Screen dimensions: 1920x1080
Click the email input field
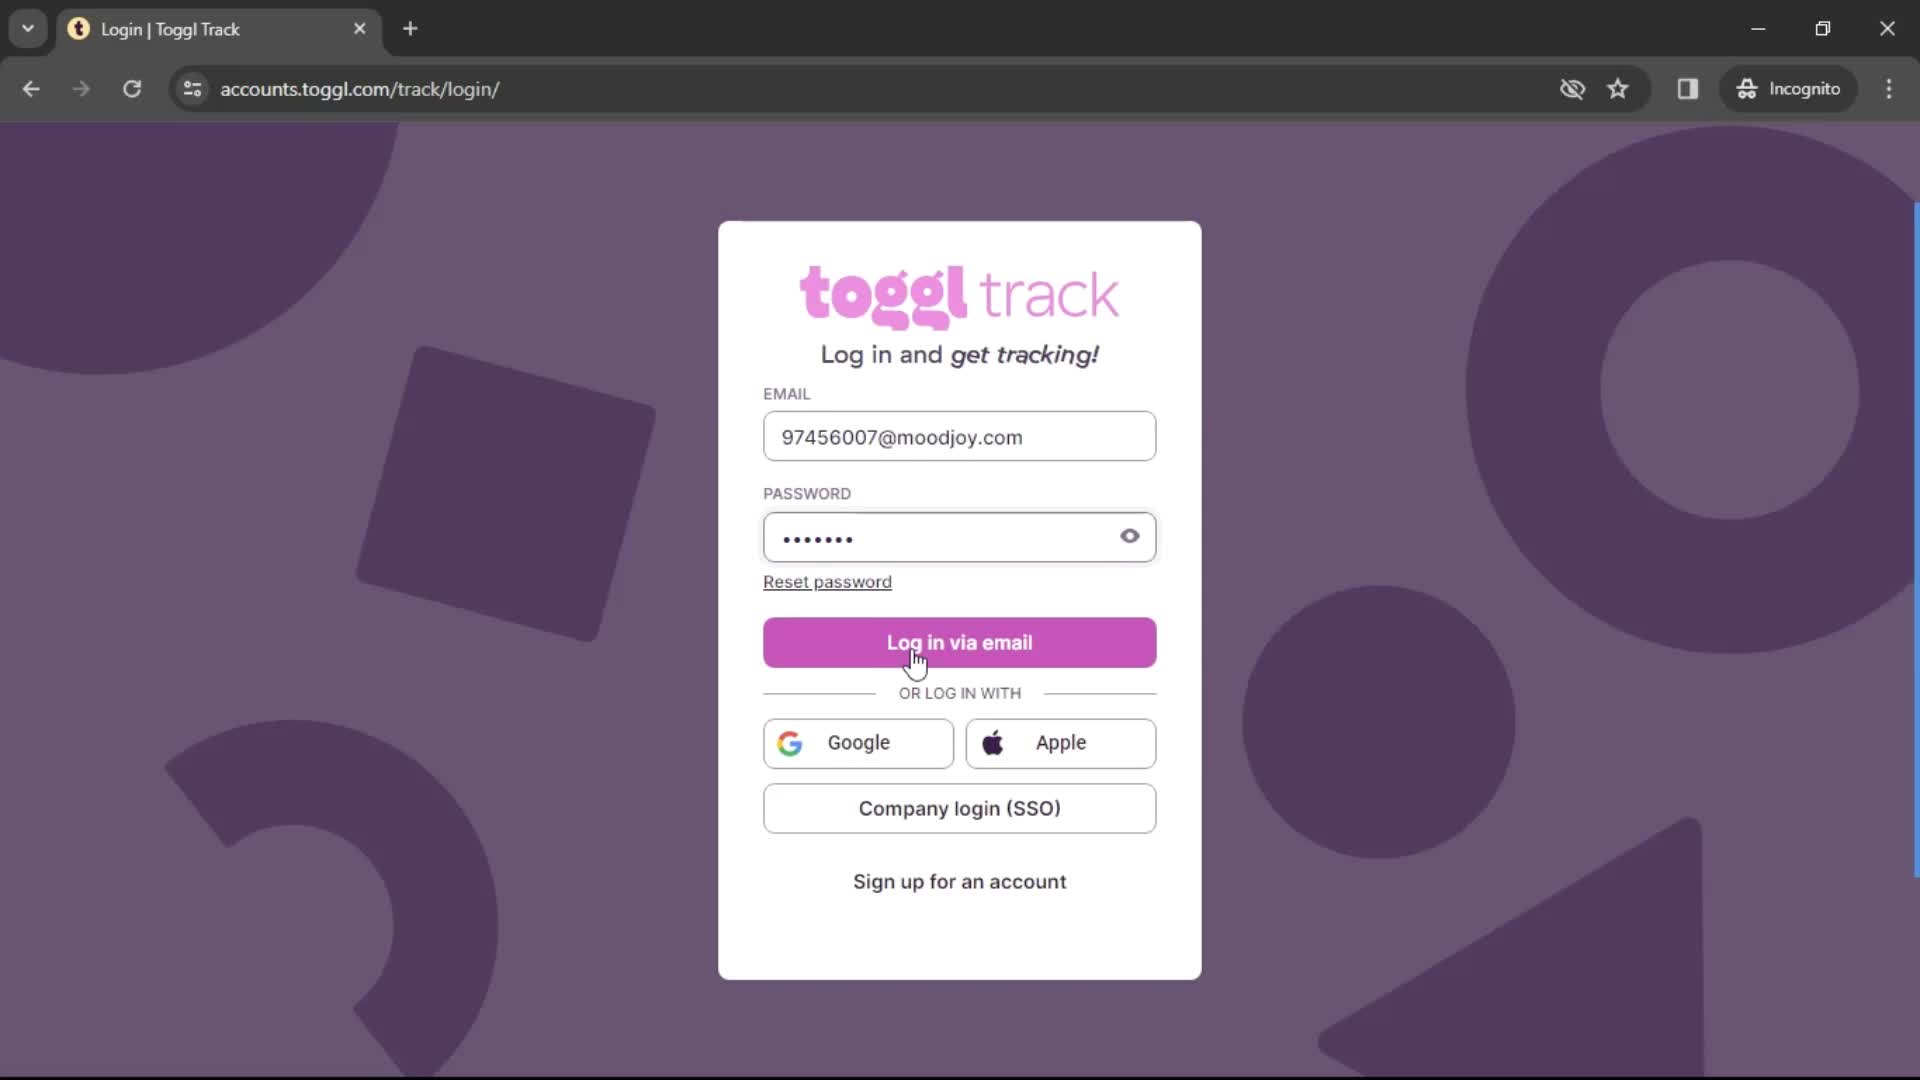tap(959, 436)
